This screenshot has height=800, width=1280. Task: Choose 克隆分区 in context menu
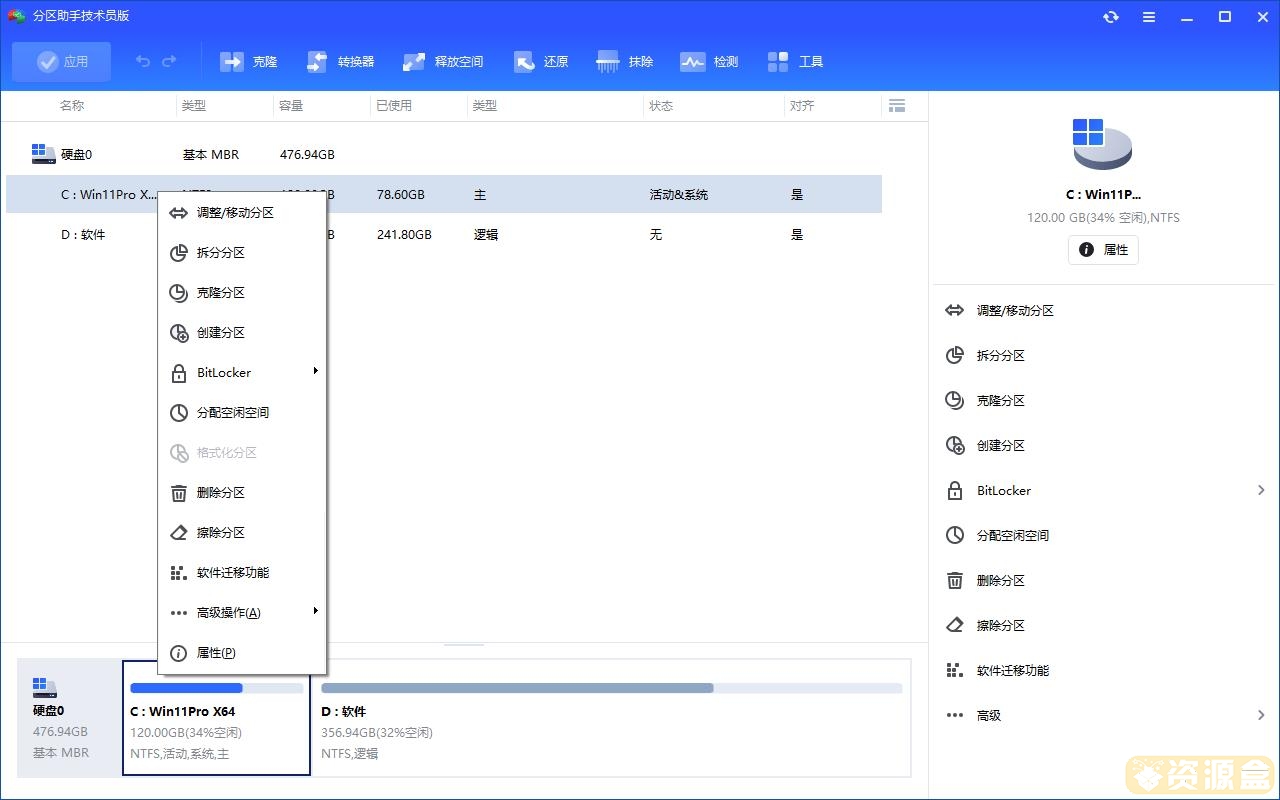(242, 292)
